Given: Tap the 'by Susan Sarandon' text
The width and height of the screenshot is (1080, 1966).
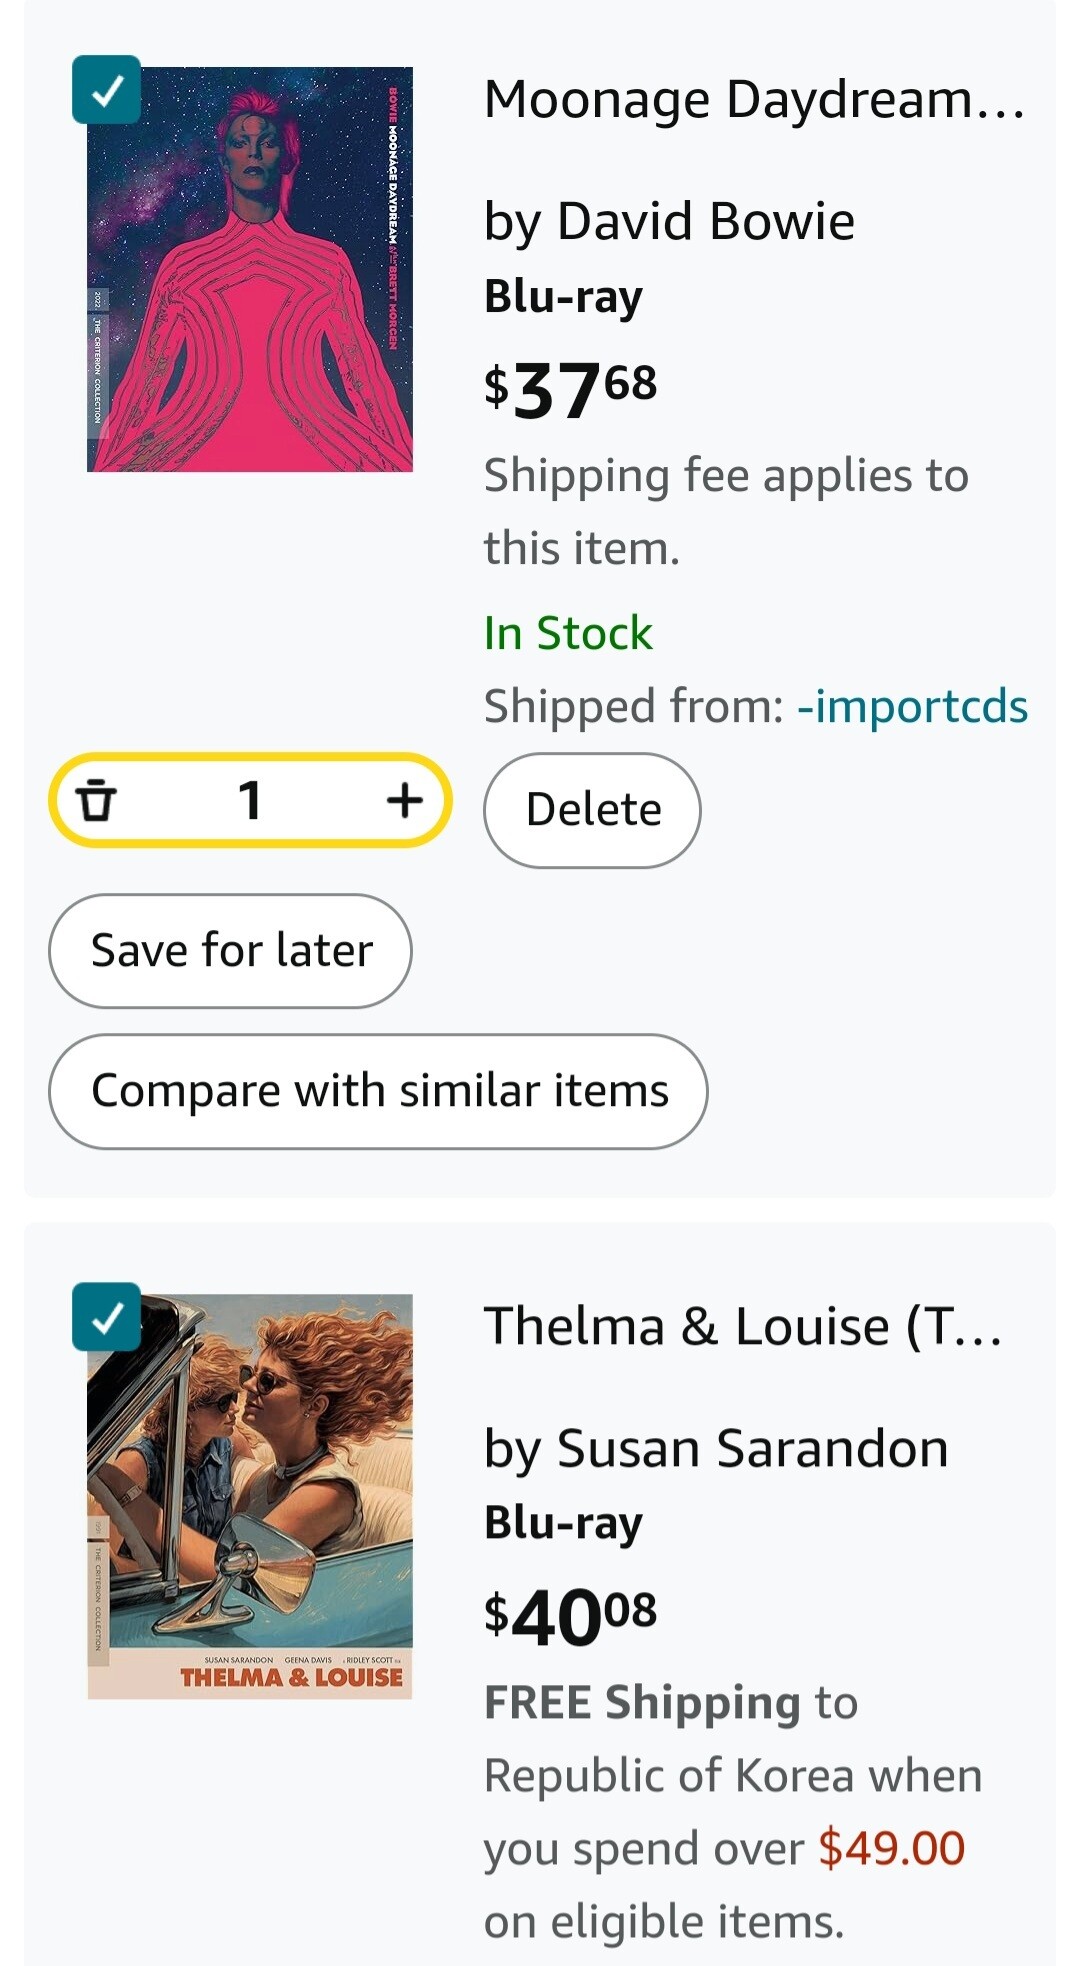Looking at the screenshot, I should (x=715, y=1448).
